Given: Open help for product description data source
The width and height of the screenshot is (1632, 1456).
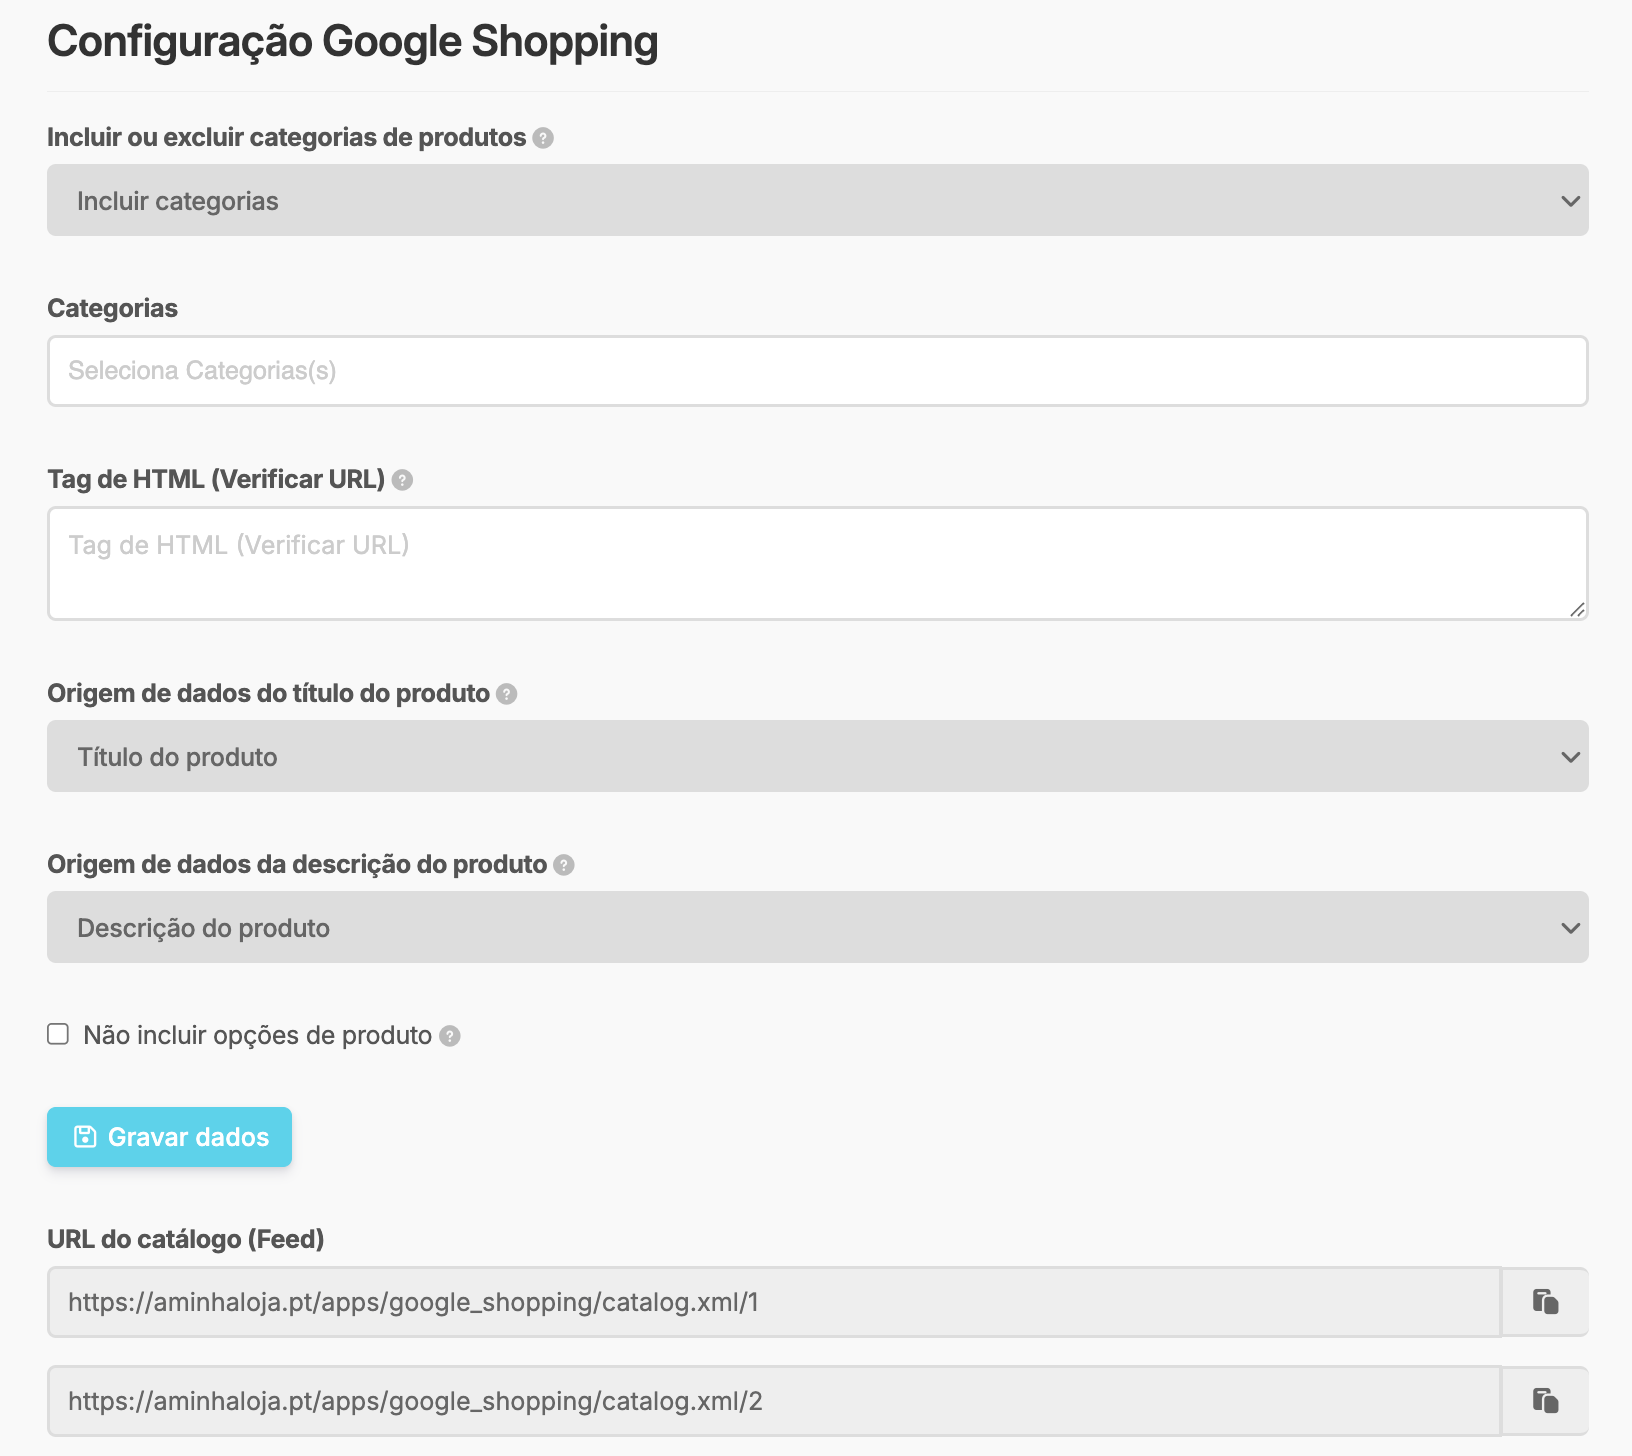Looking at the screenshot, I should (x=562, y=866).
